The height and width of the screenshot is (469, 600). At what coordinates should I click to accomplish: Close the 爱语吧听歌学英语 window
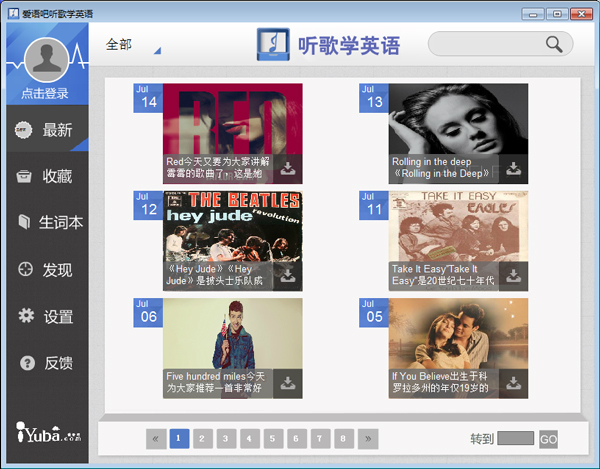click(582, 14)
